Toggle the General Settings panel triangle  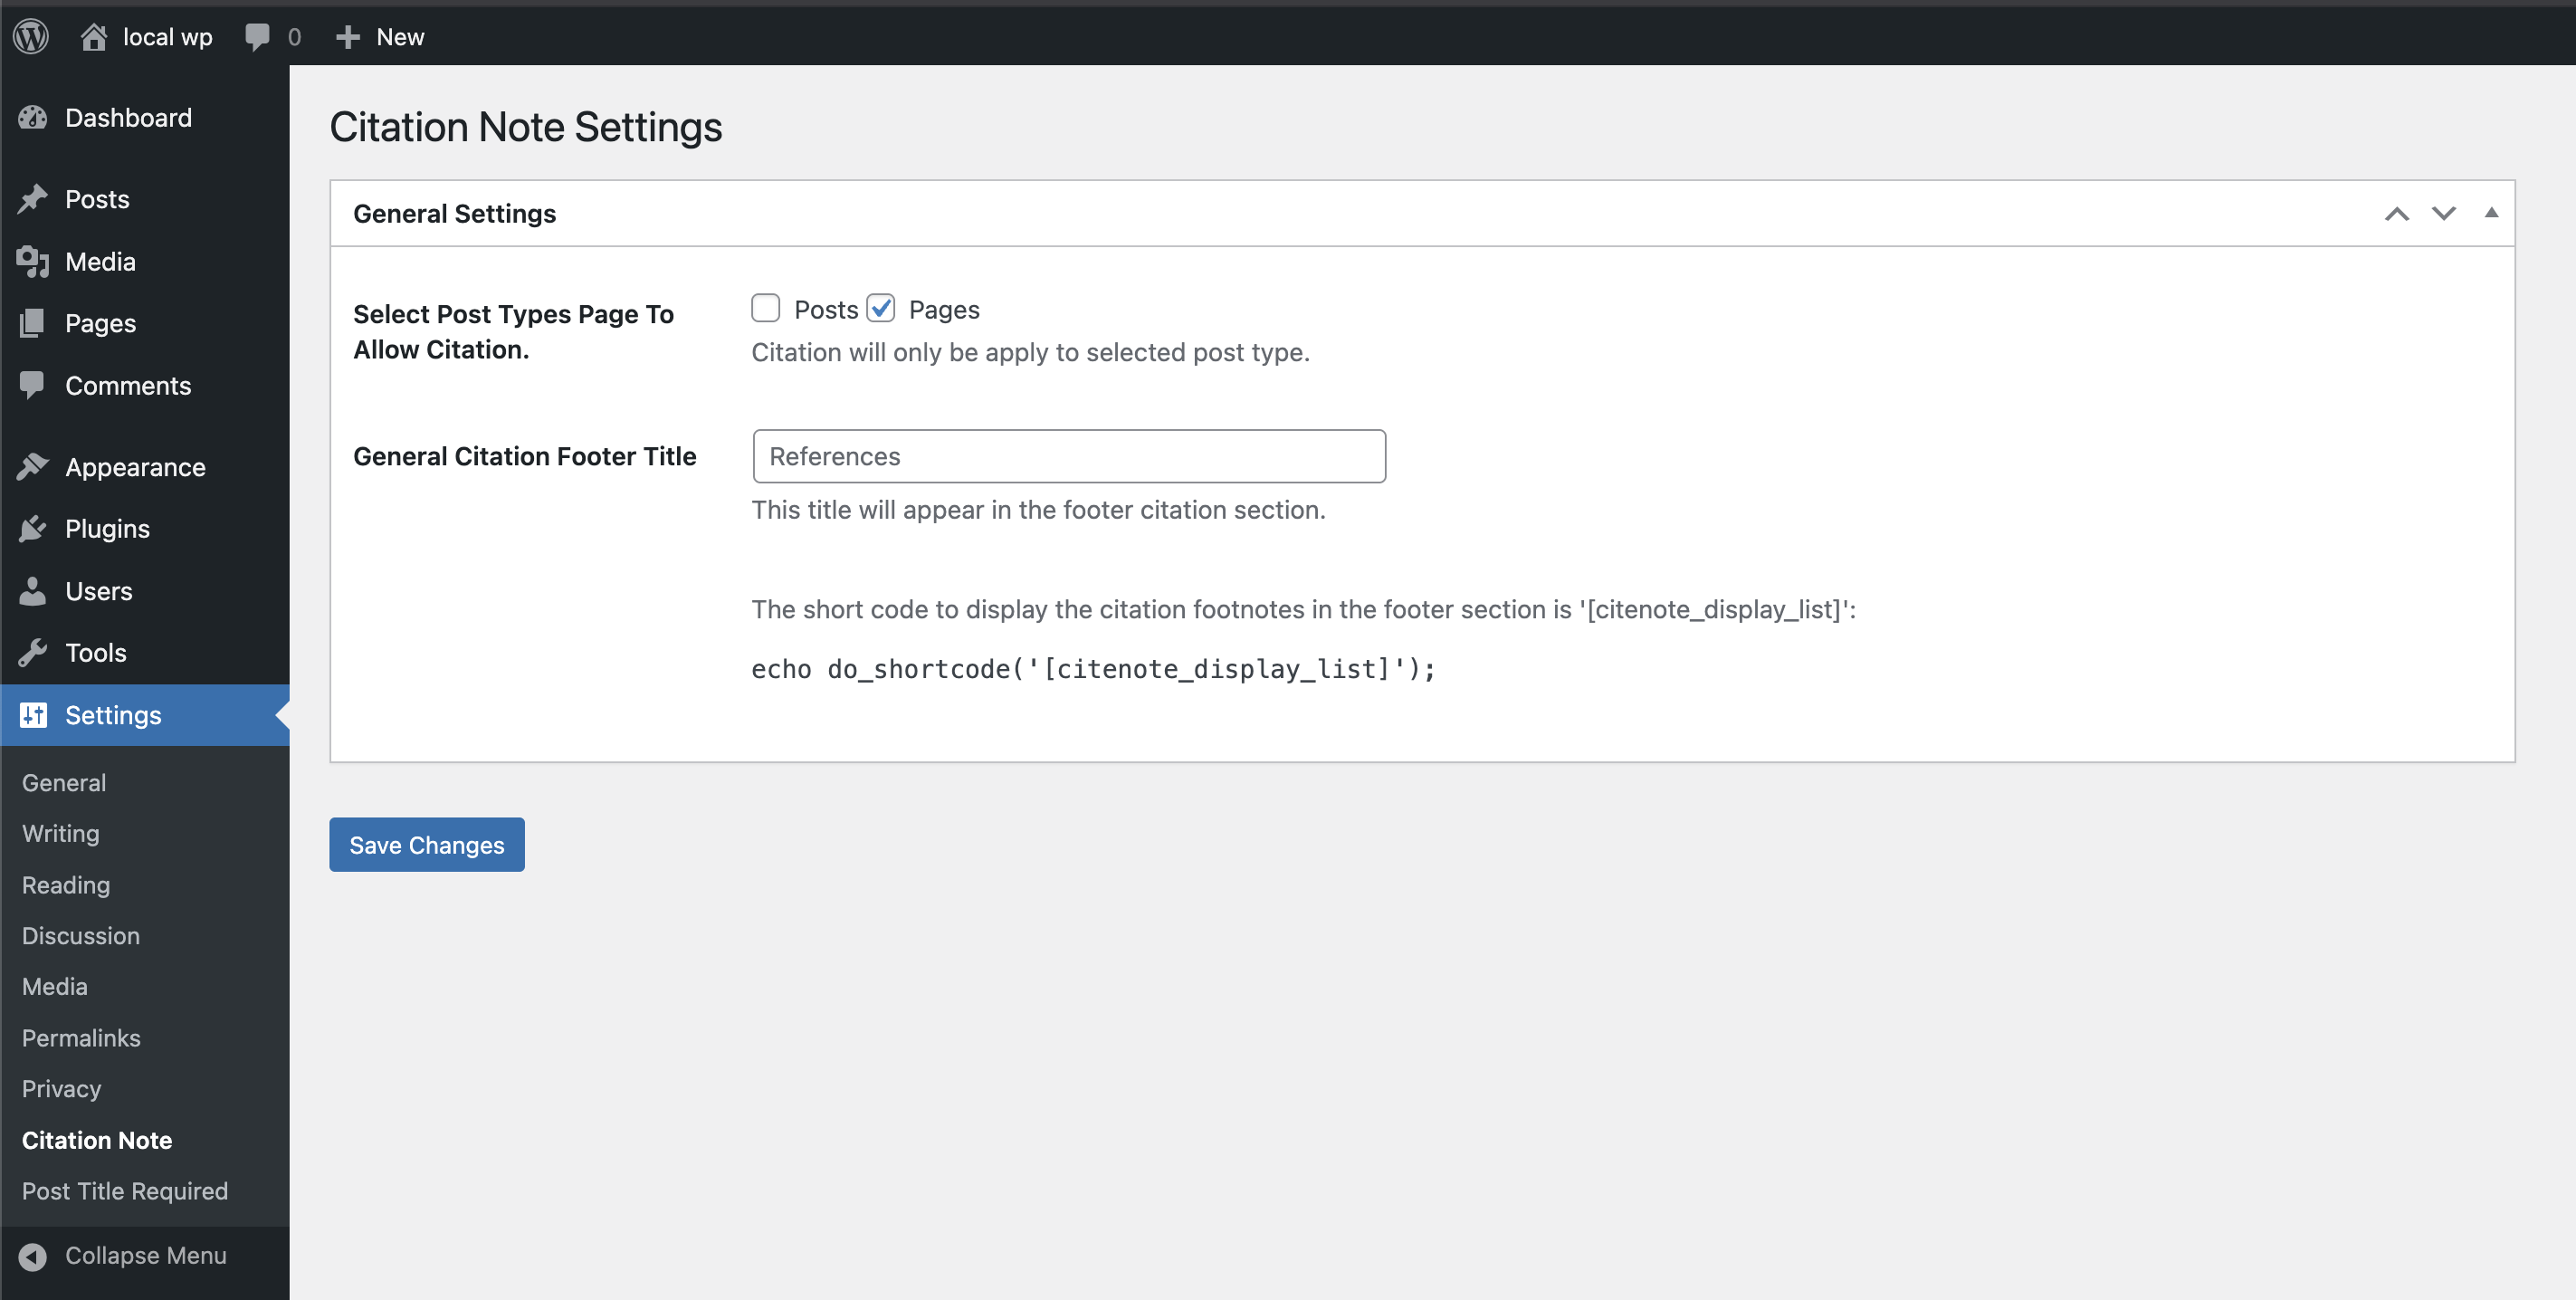click(x=2491, y=213)
